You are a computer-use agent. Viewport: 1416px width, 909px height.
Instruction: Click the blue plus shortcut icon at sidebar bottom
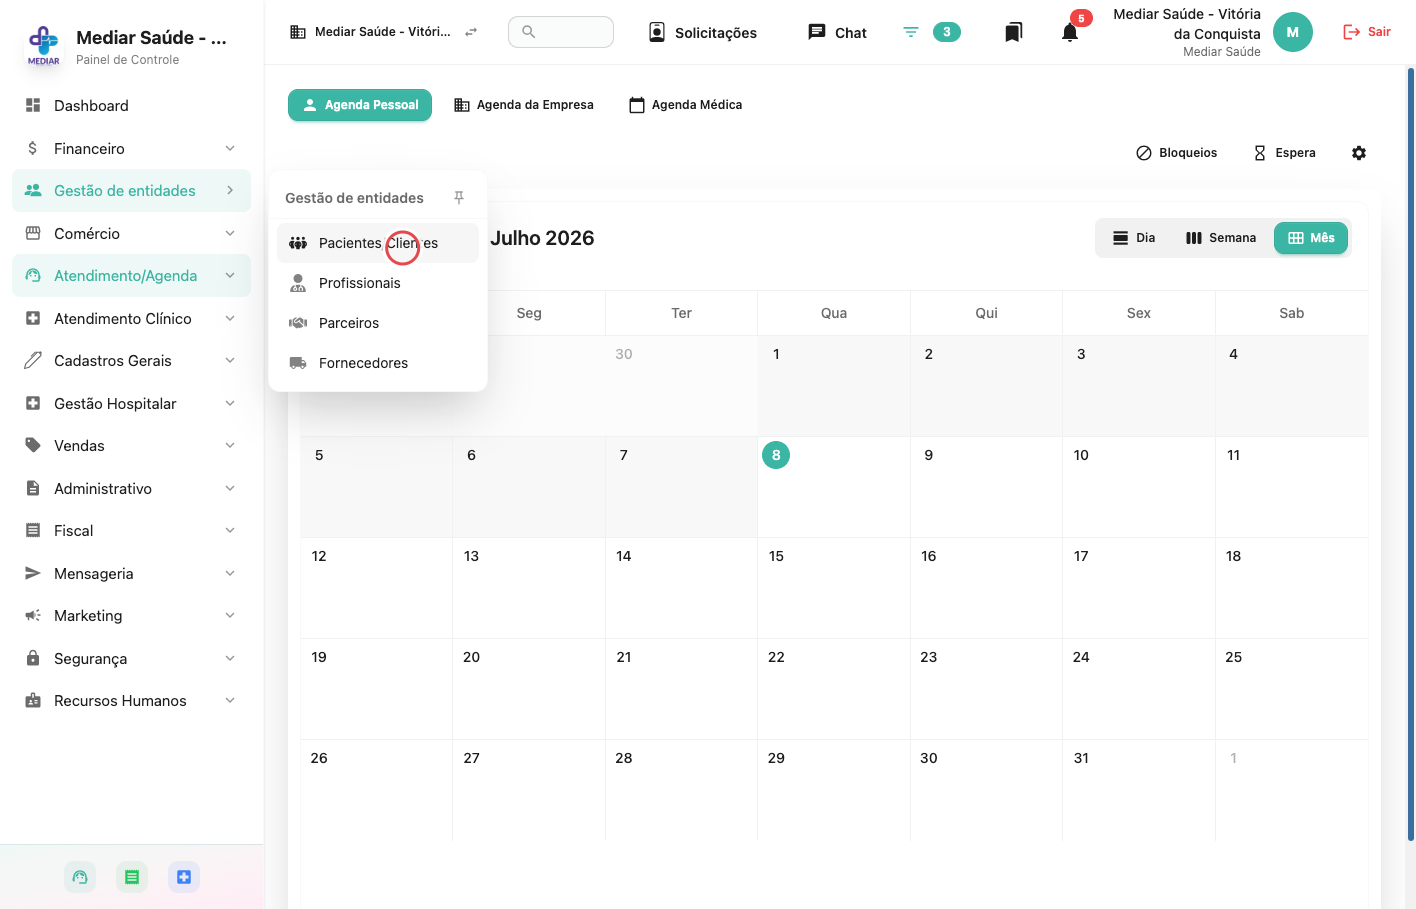(x=184, y=877)
